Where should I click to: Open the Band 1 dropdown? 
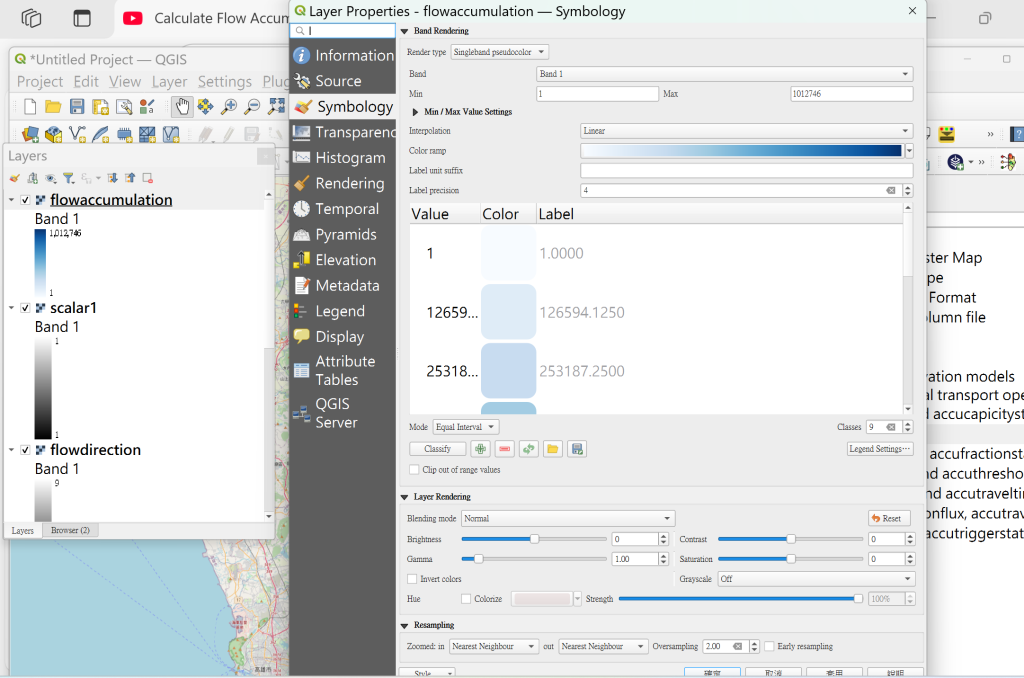[x=724, y=74]
